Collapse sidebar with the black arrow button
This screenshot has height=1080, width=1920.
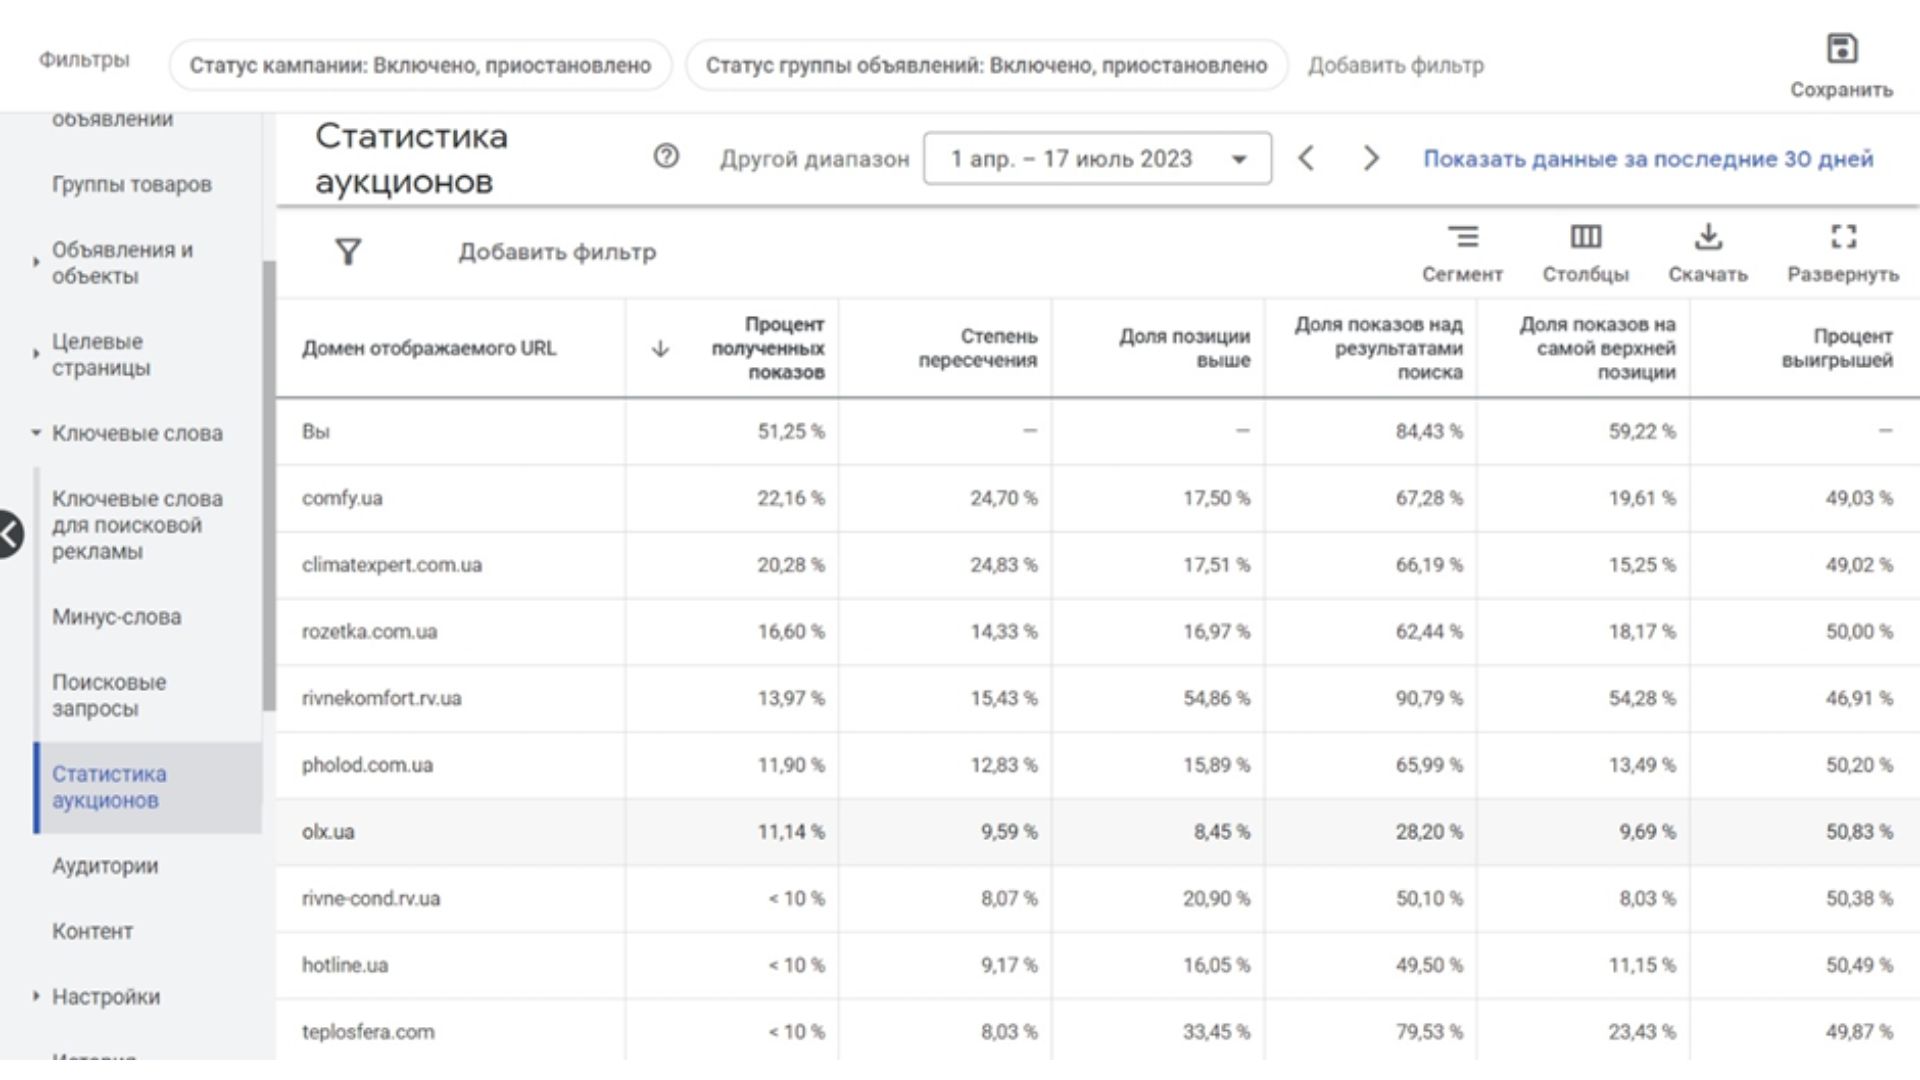[10, 534]
